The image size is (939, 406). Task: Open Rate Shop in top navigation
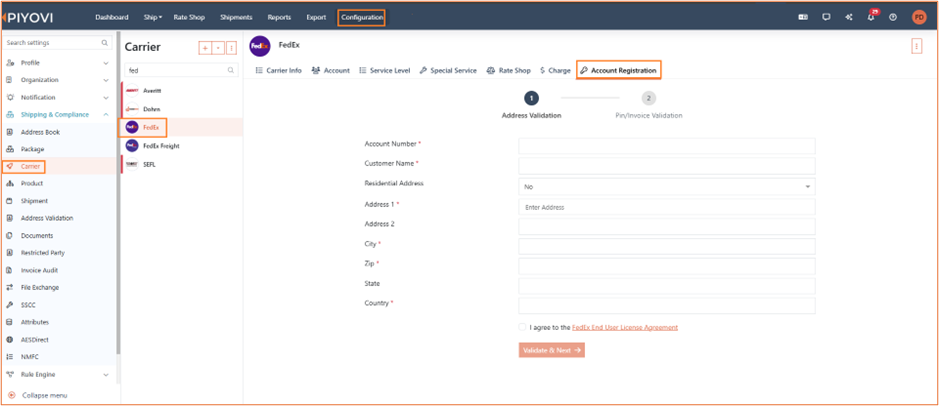[x=189, y=17]
